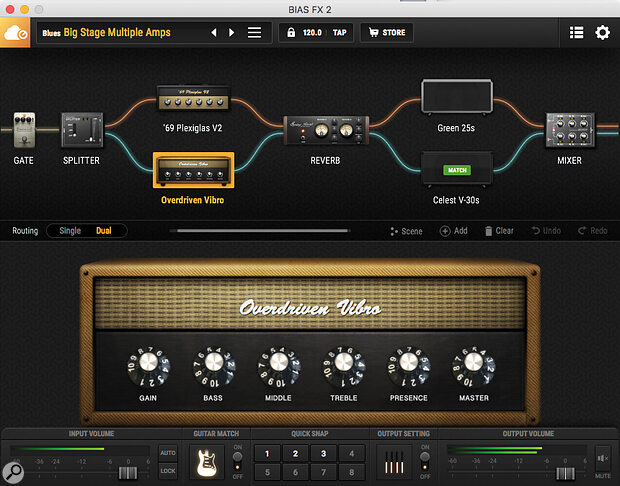Go to the next preset arrow
This screenshot has height=486, width=620.
point(232,32)
